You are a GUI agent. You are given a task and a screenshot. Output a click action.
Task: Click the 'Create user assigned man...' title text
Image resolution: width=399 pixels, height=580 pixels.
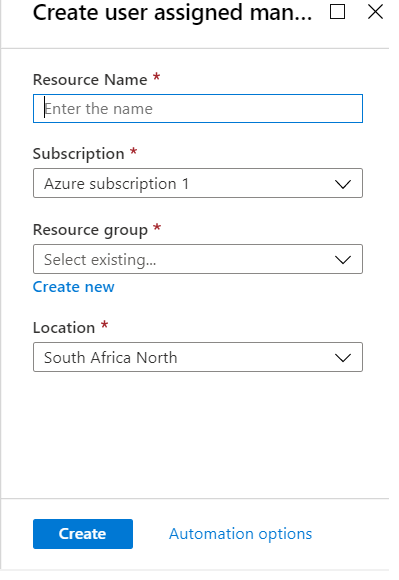(172, 13)
